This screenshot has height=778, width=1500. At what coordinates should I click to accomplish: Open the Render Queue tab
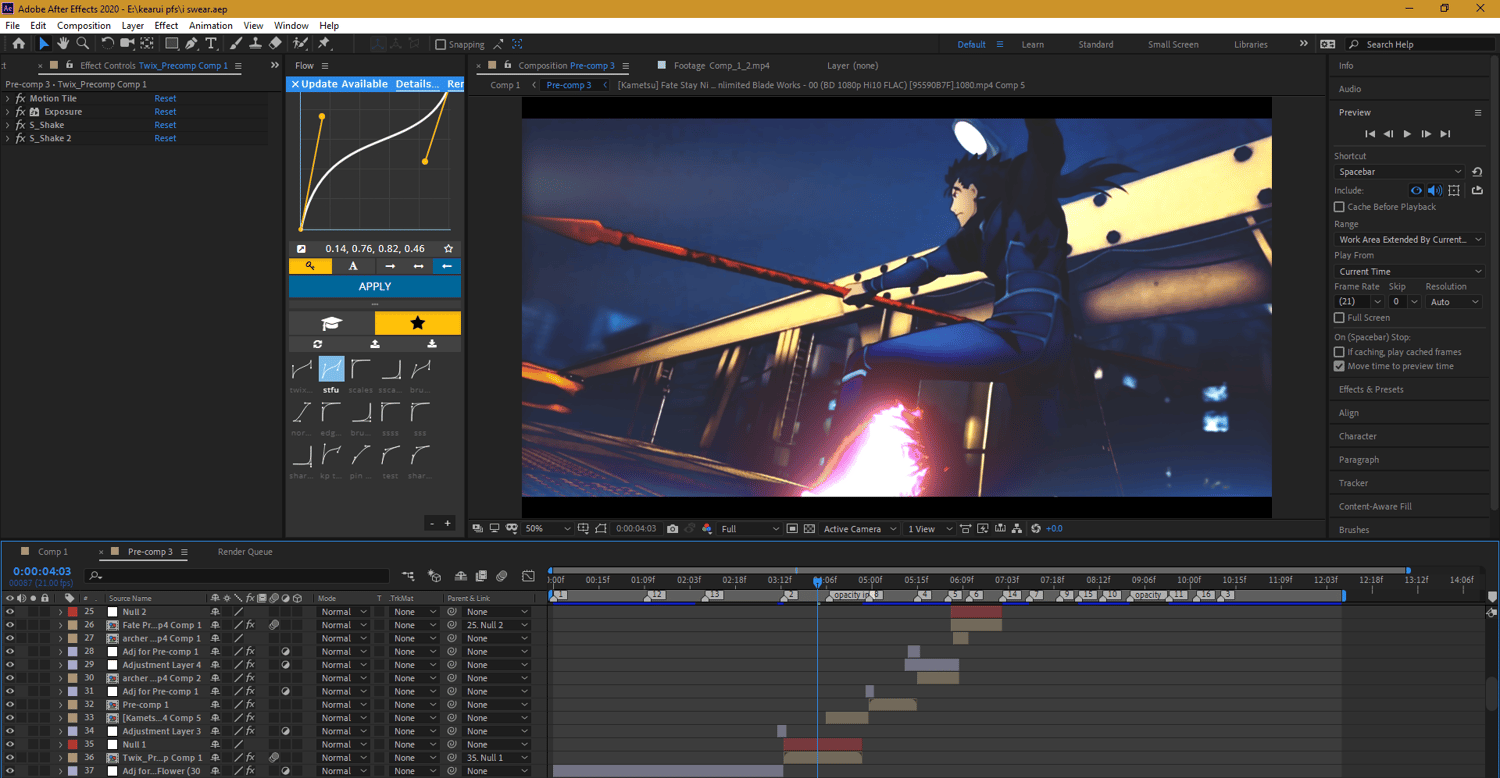pos(245,552)
